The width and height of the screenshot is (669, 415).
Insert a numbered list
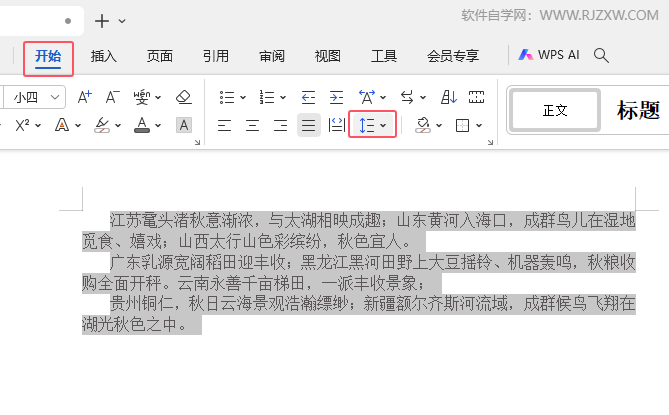pos(267,97)
